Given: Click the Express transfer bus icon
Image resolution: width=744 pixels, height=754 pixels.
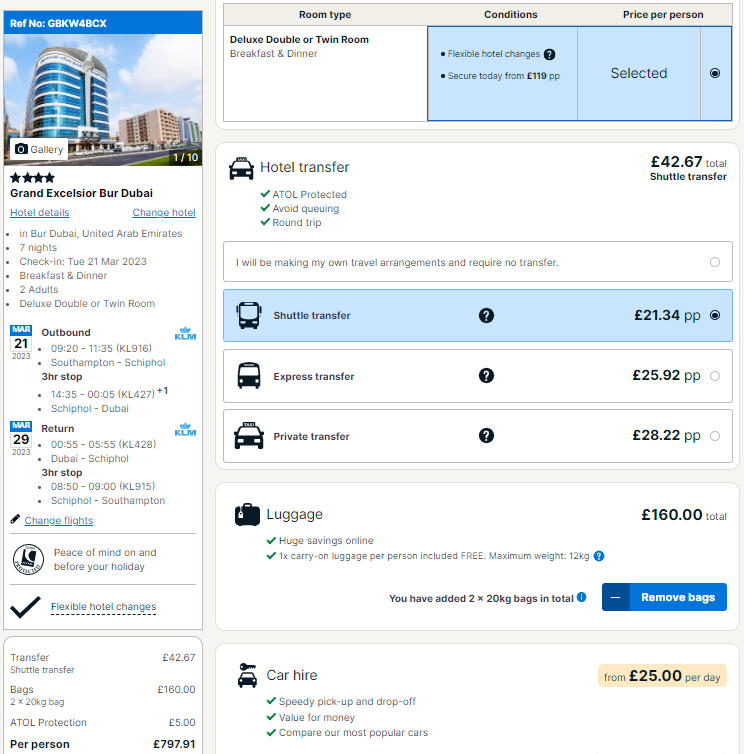Looking at the screenshot, I should coord(249,376).
